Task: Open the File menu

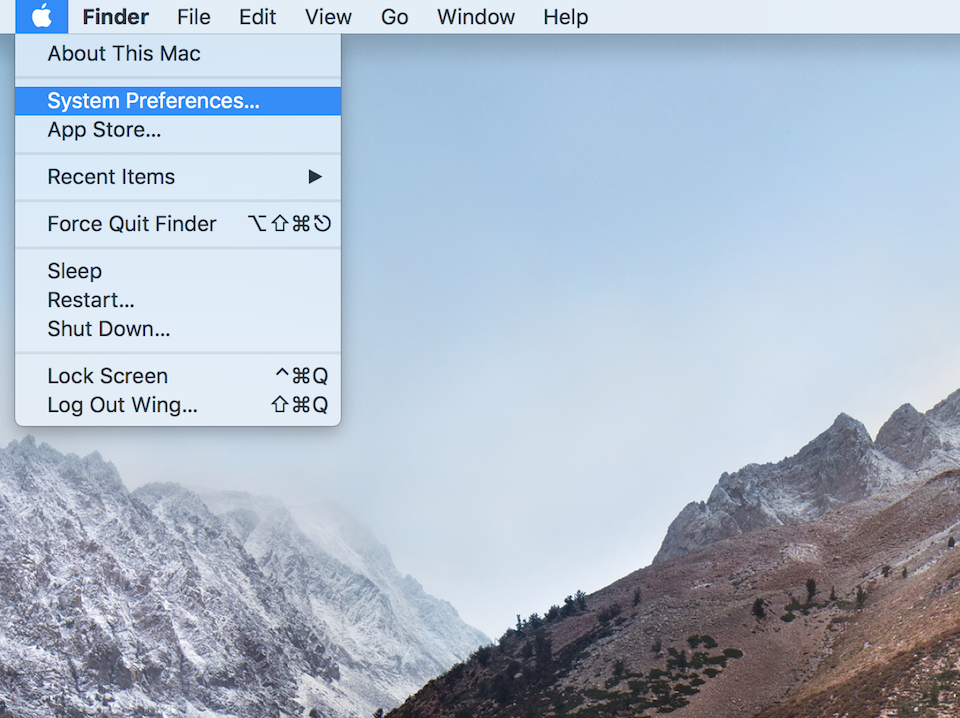Action: tap(193, 17)
